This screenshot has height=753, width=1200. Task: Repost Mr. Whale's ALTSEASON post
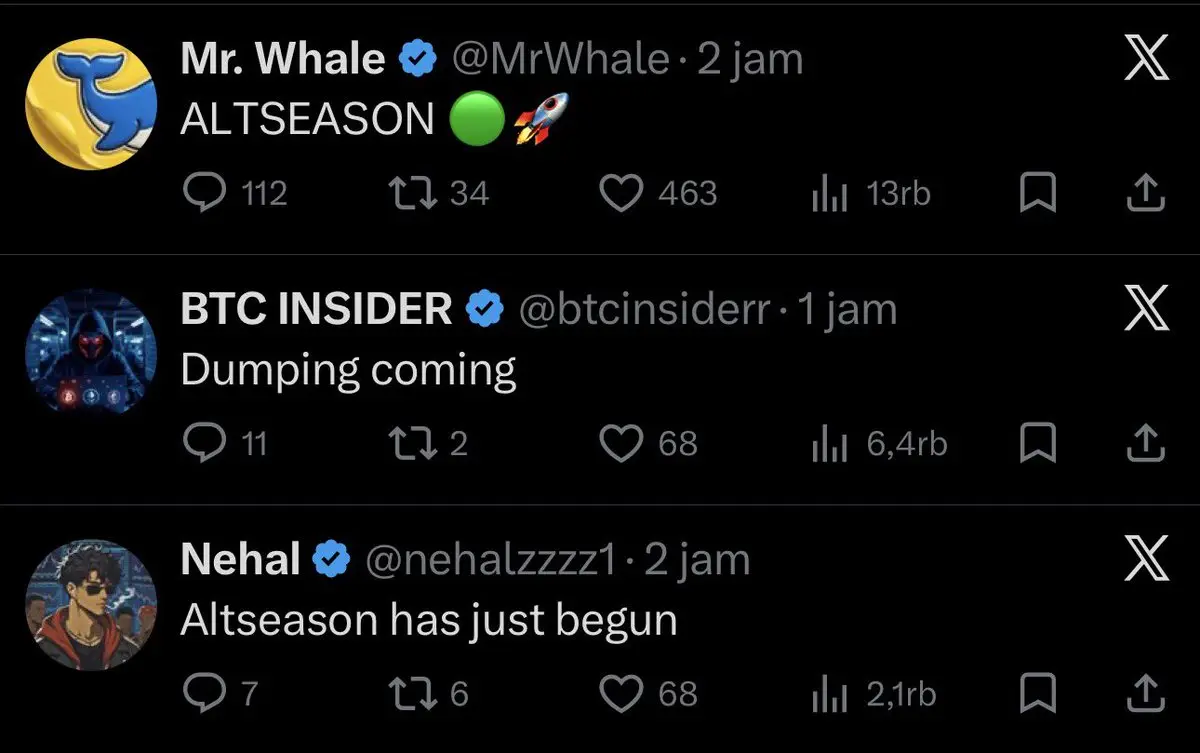[x=411, y=193]
